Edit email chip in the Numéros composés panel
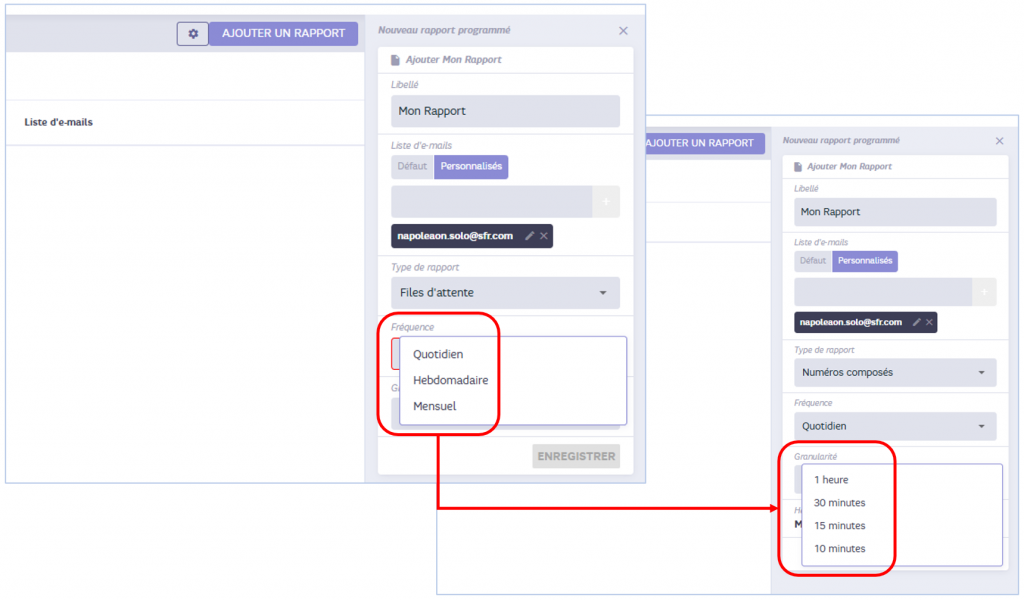1024x600 pixels. click(916, 322)
